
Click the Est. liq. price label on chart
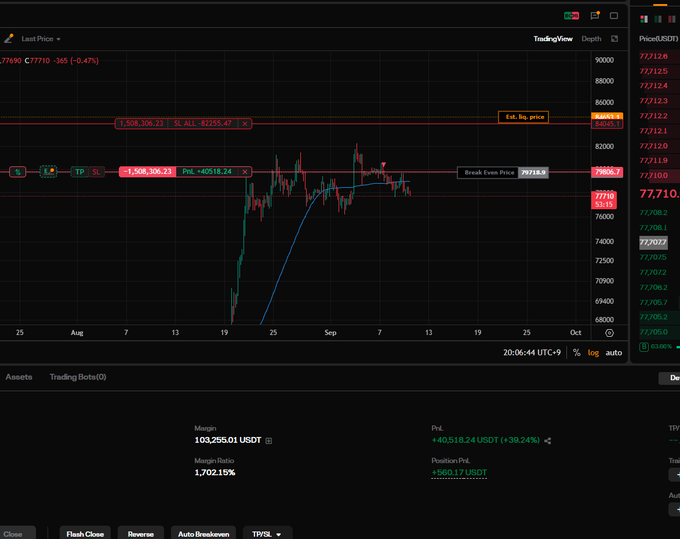coord(523,117)
